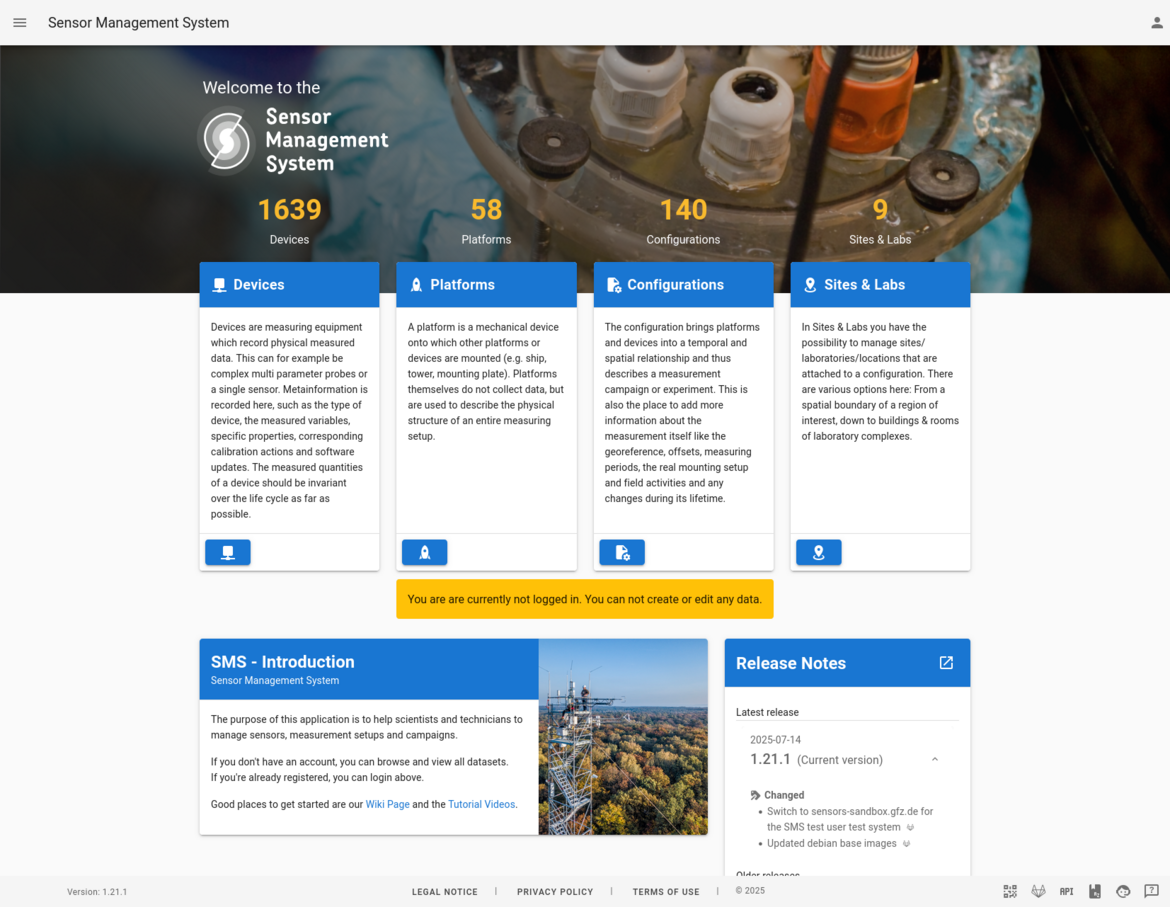Open GitLab link beside 'Updated debian base images'
The image size is (1170, 907).
pyautogui.click(x=907, y=844)
